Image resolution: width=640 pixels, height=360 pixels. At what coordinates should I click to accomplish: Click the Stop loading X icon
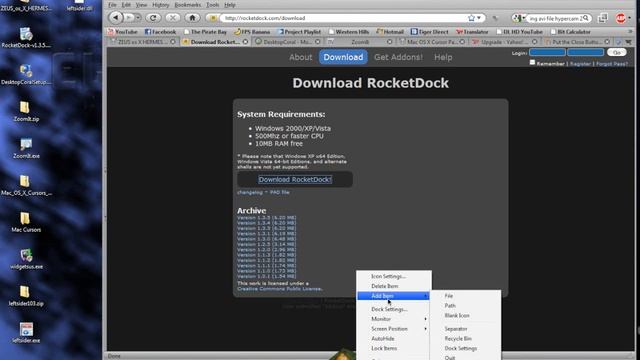coord(173,18)
